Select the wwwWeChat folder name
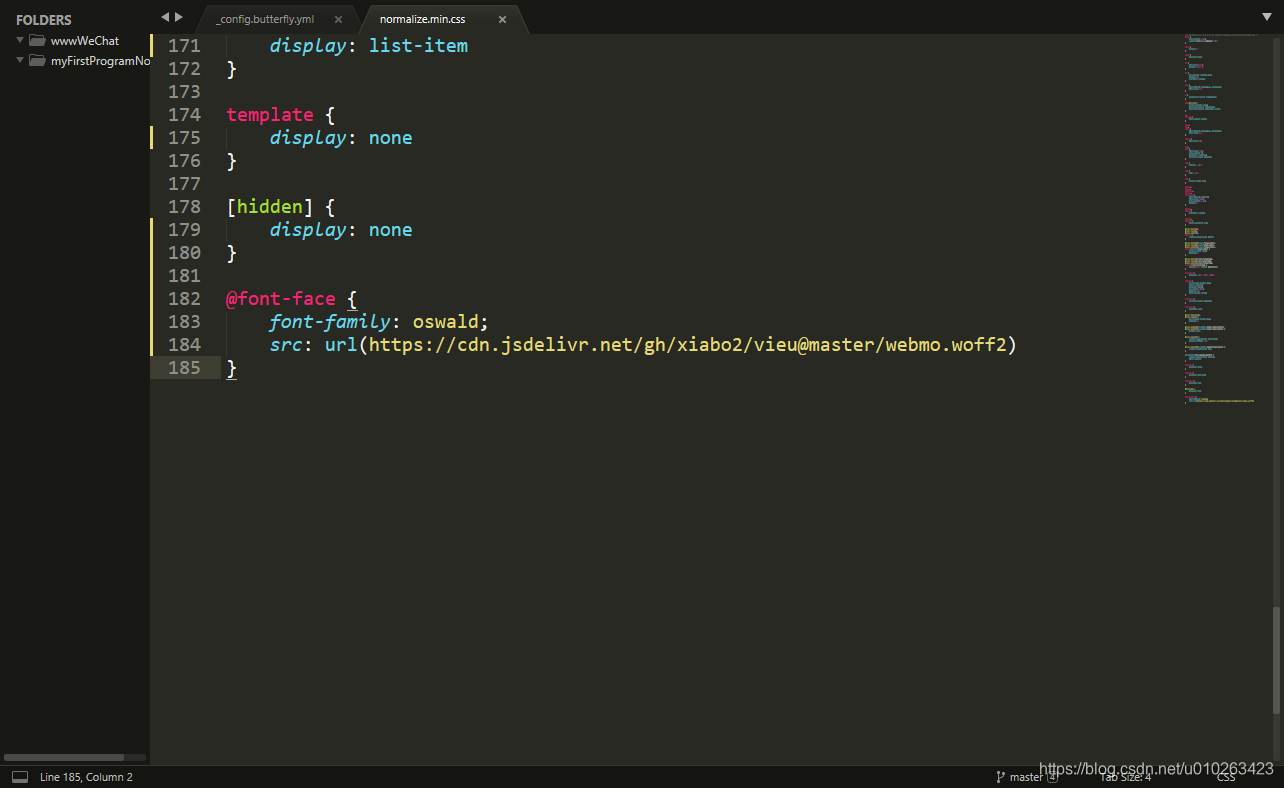This screenshot has height=788, width=1284. tap(85, 41)
